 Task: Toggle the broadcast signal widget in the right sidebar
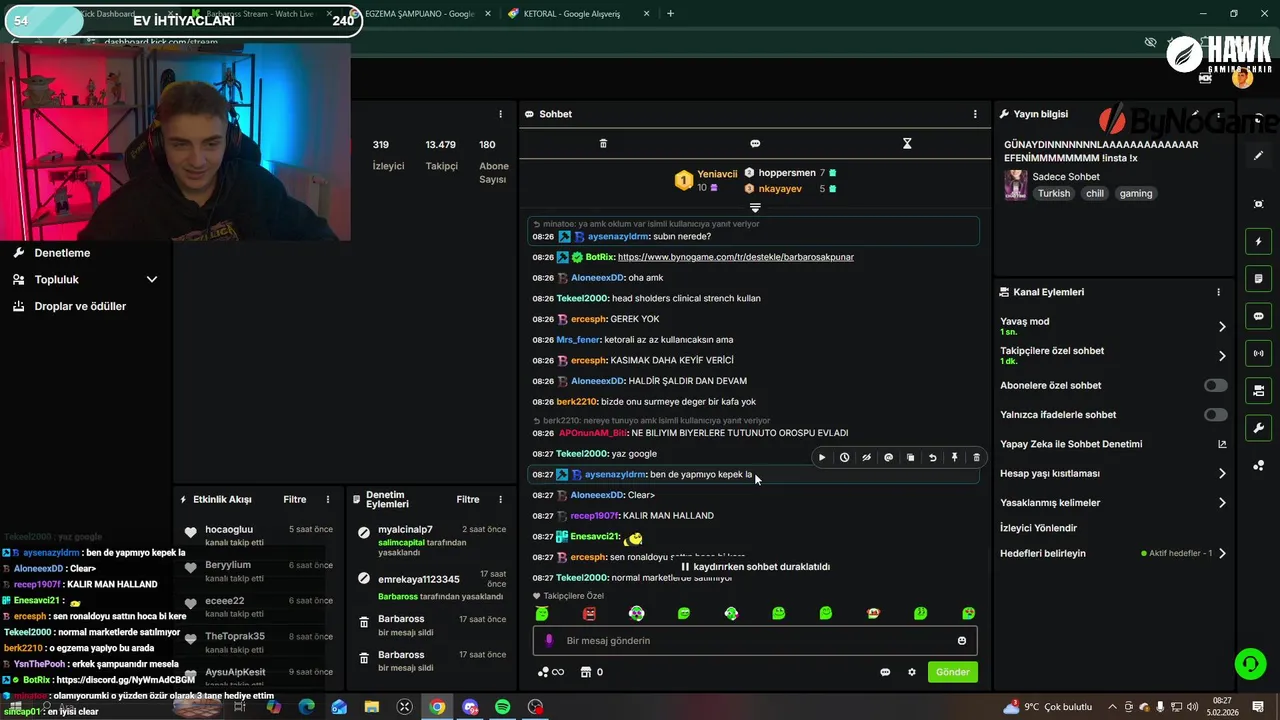(1259, 353)
